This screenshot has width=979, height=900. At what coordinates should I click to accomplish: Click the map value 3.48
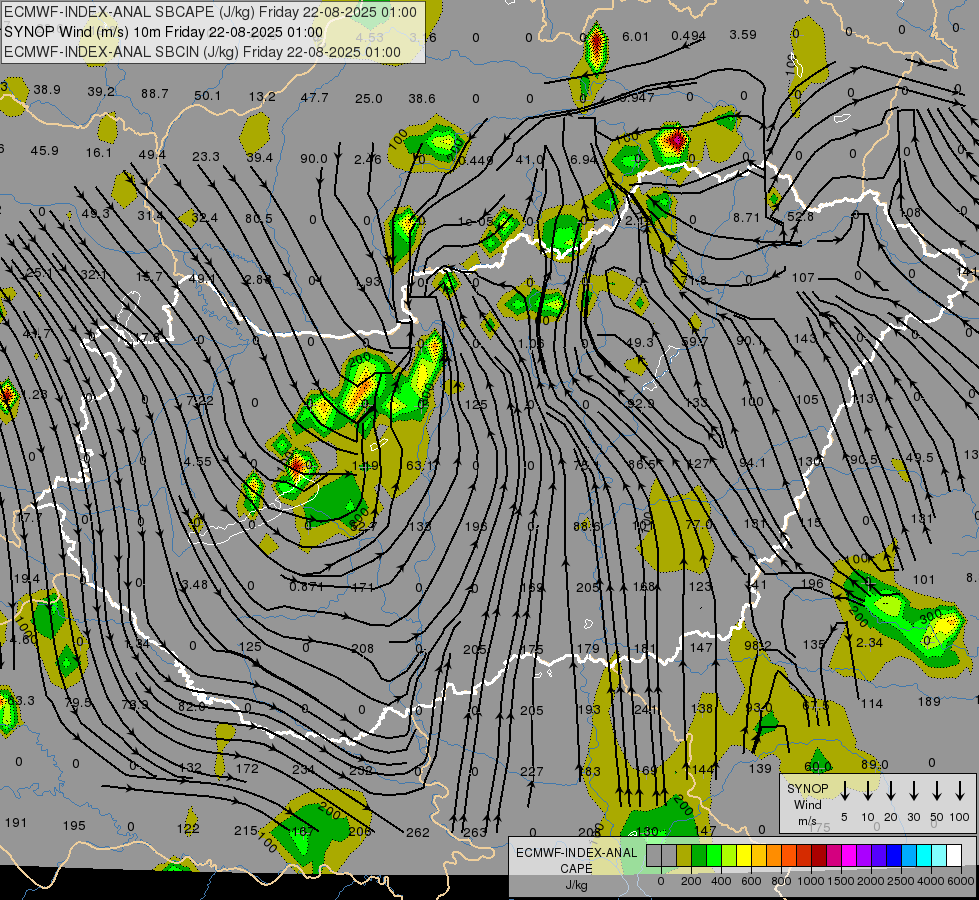click(194, 585)
